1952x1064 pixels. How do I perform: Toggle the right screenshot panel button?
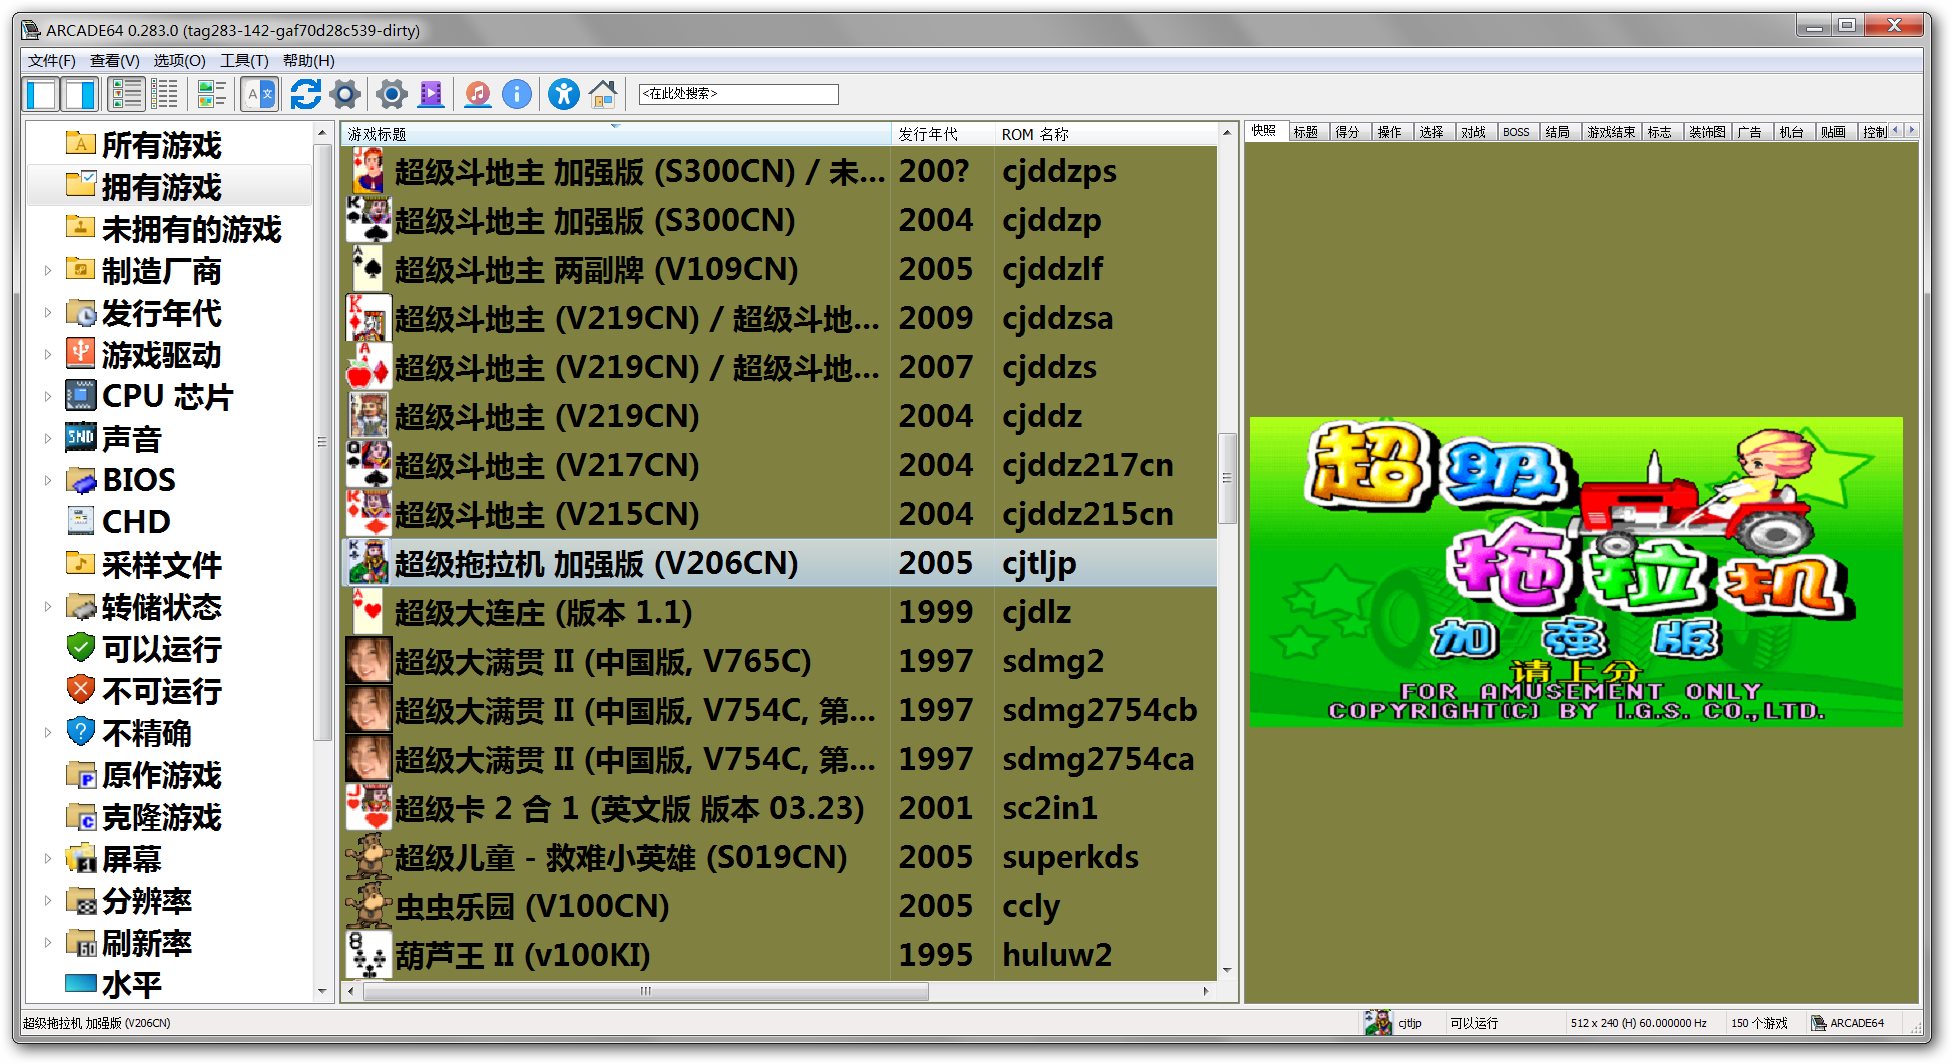point(80,95)
